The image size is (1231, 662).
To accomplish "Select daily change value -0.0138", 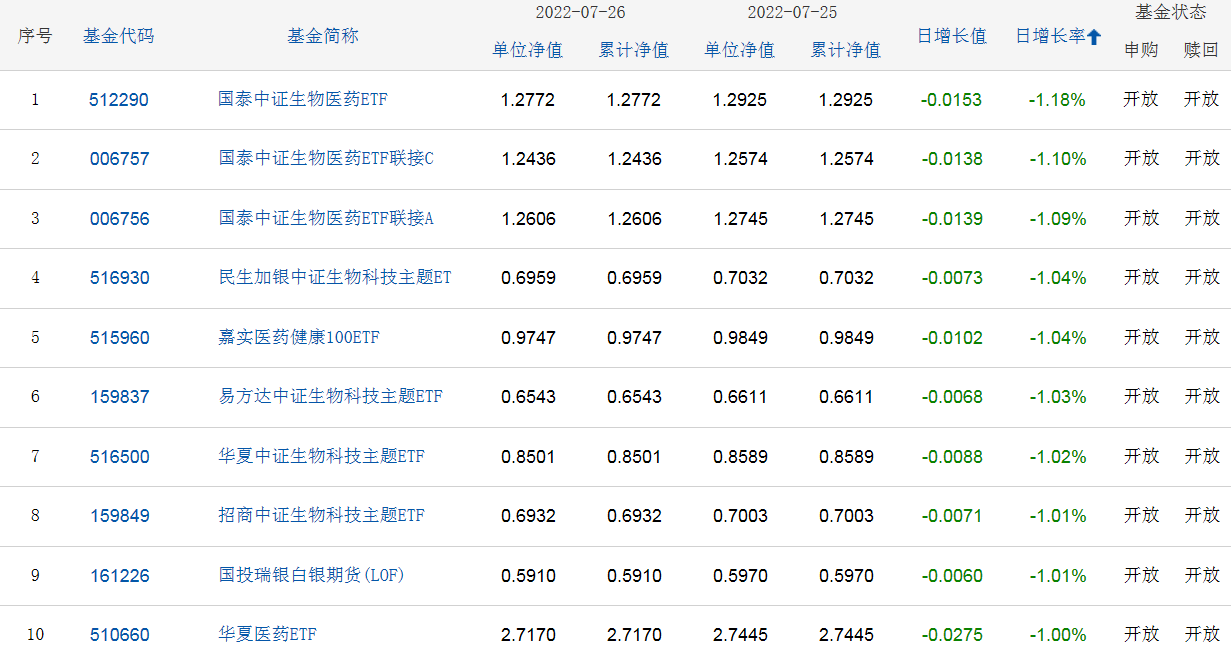I will pos(952,159).
